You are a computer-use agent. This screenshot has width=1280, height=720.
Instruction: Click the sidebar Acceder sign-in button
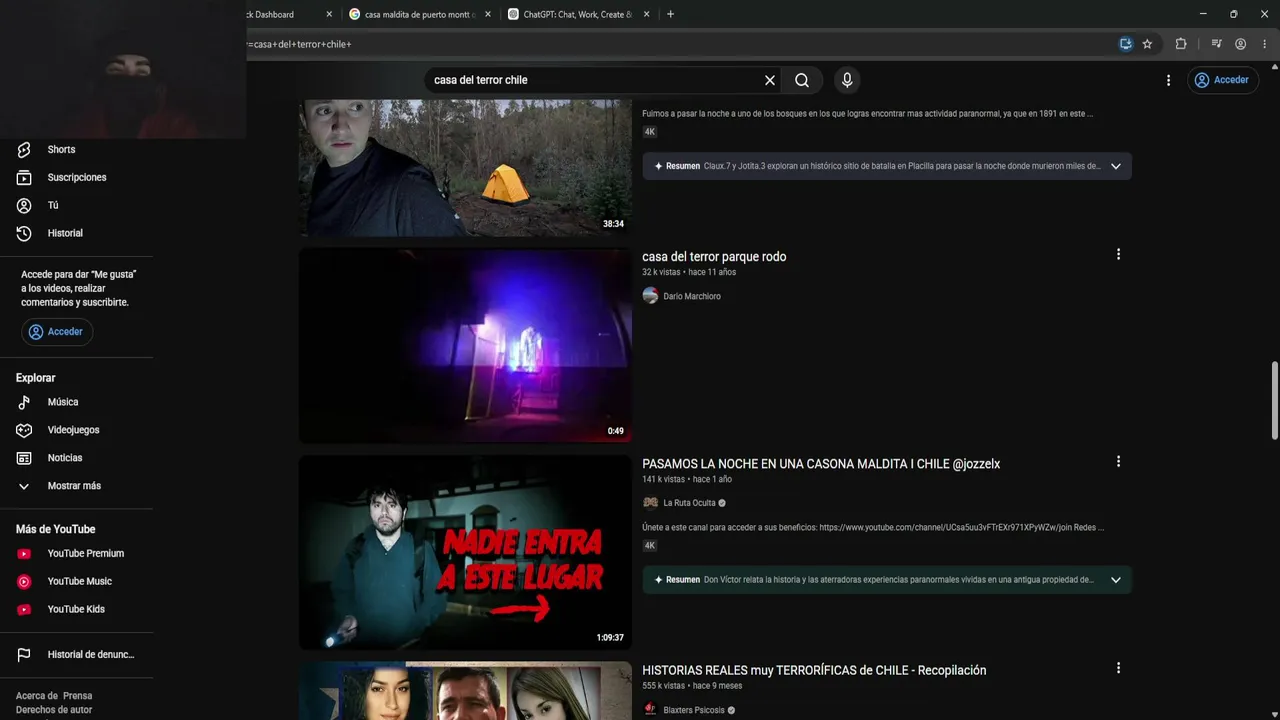point(57,332)
